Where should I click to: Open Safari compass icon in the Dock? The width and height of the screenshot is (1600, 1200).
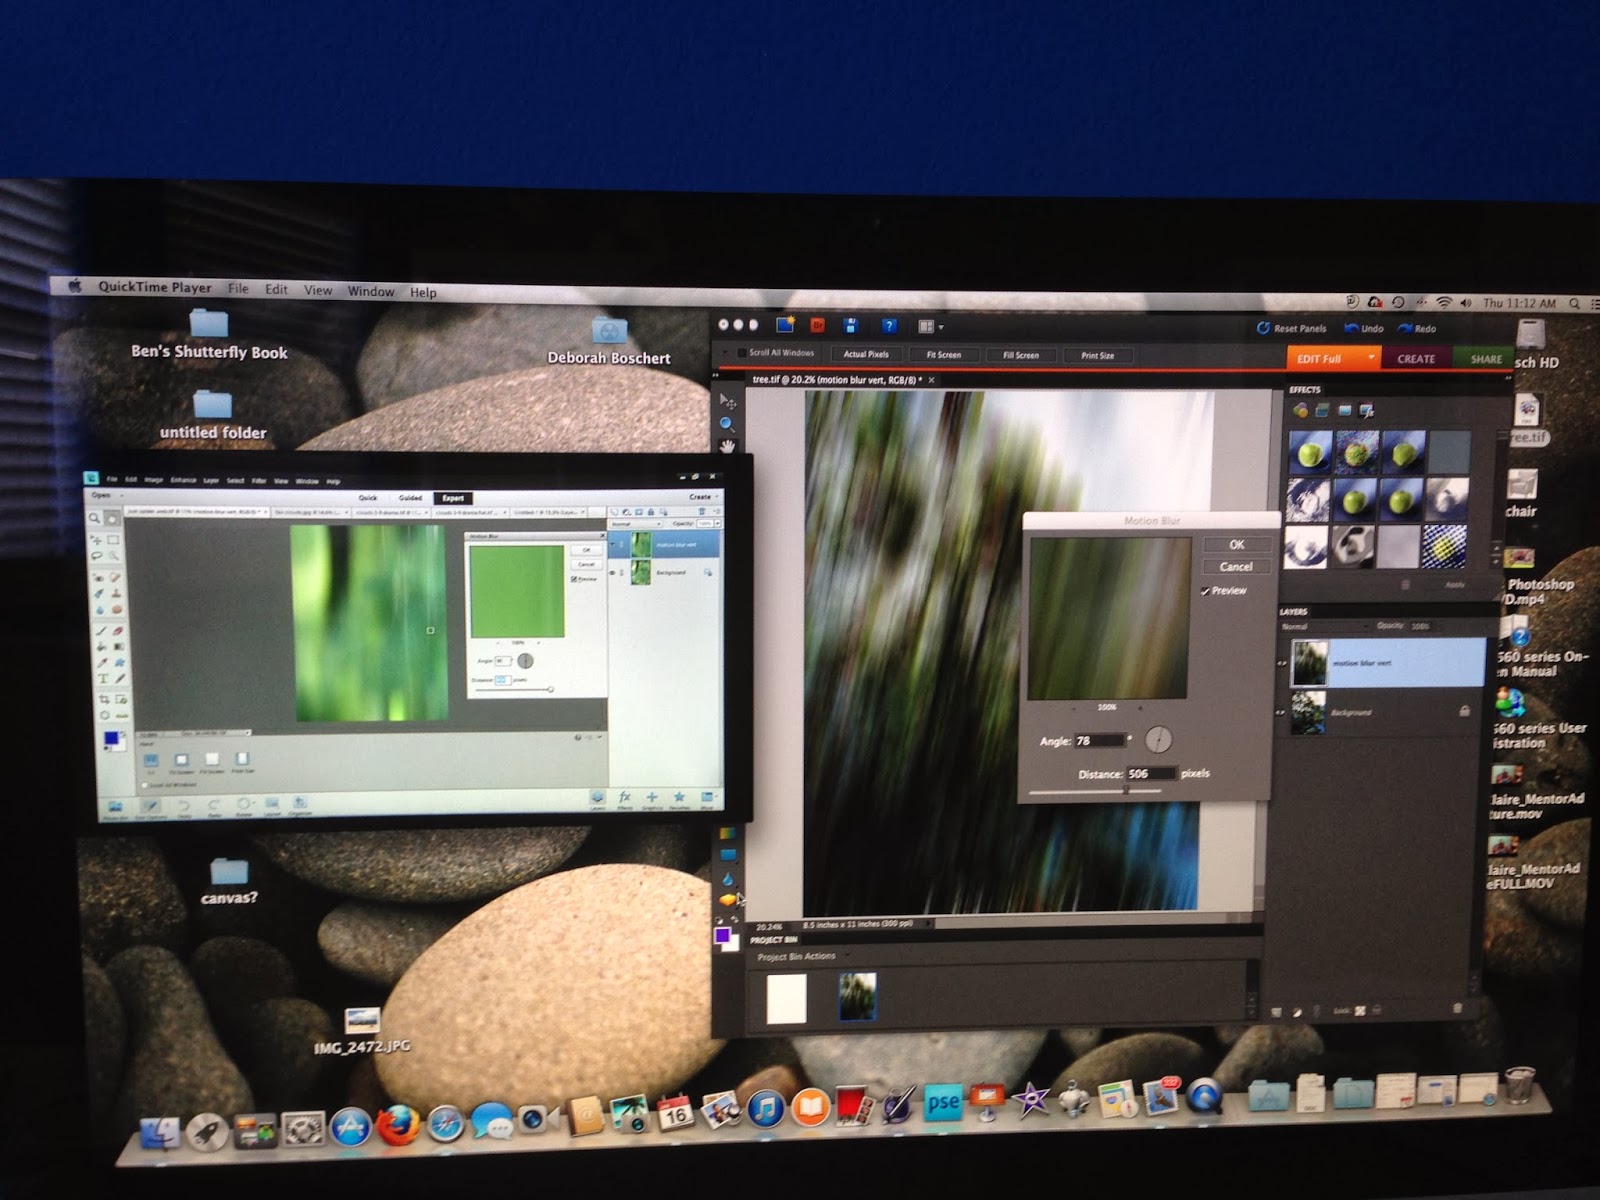(x=445, y=1124)
